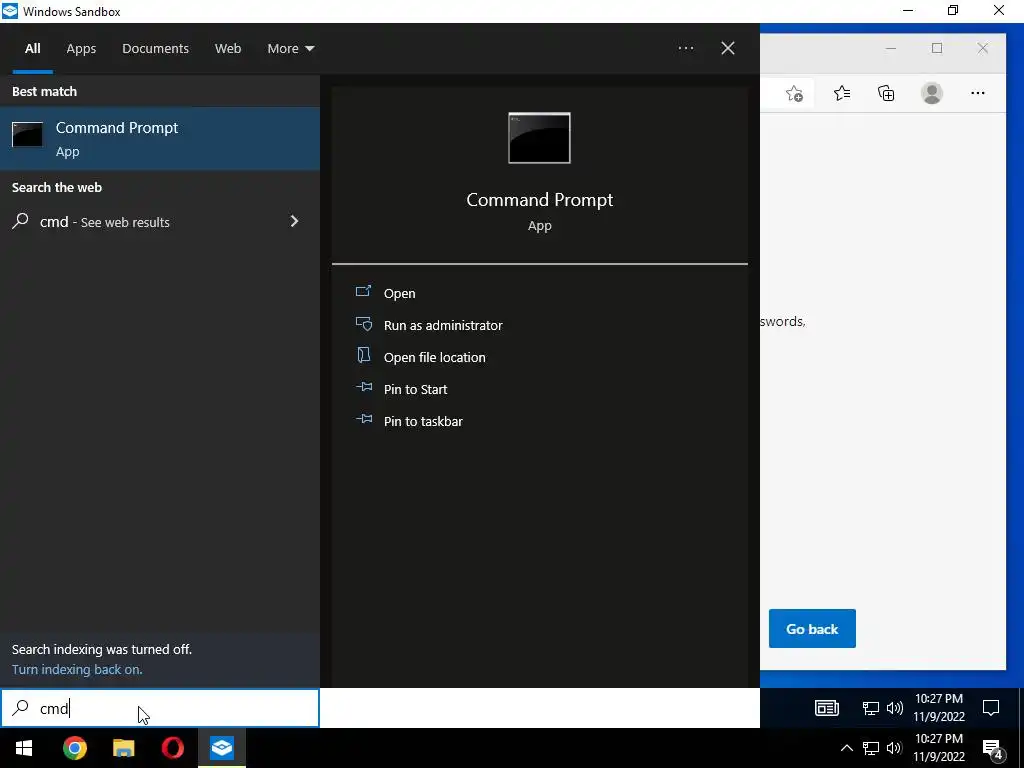
Task: Open Collections icon in Edge
Action: click(886, 93)
